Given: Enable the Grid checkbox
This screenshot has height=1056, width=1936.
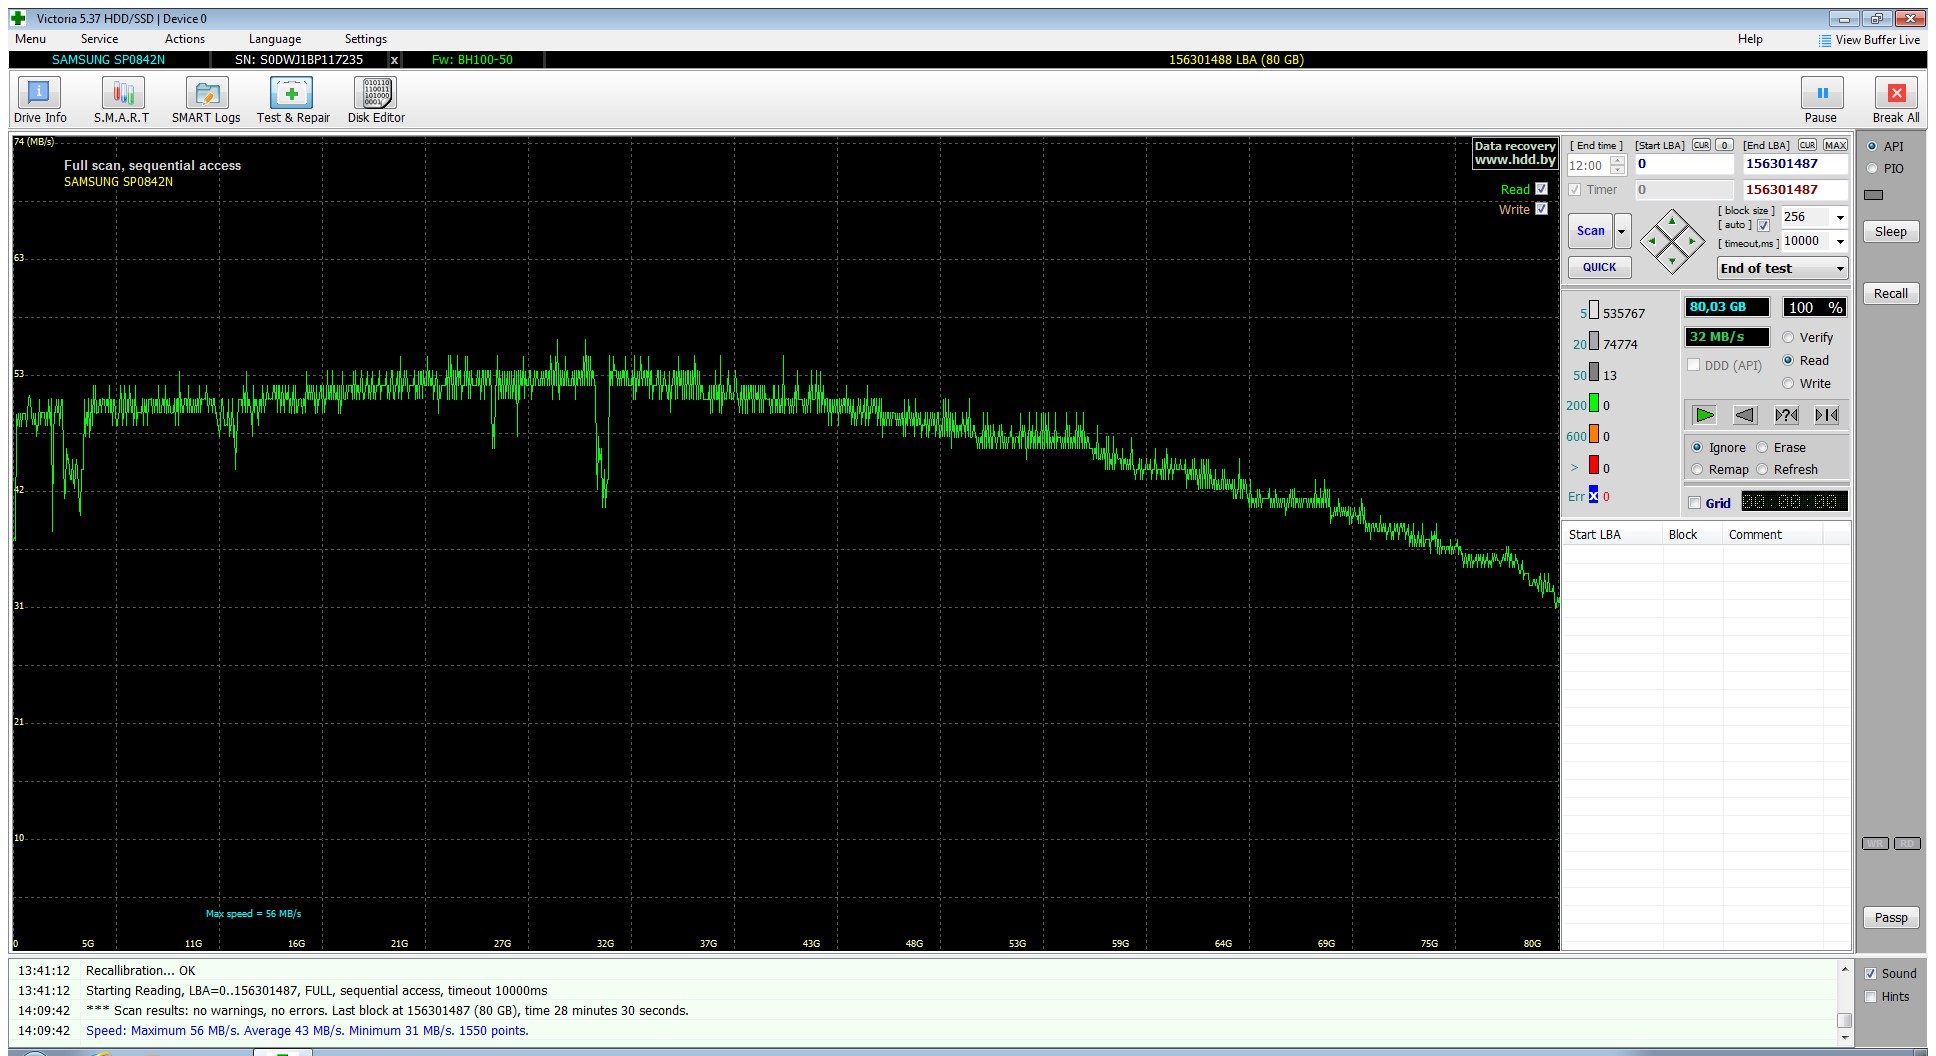Looking at the screenshot, I should tap(1694, 503).
